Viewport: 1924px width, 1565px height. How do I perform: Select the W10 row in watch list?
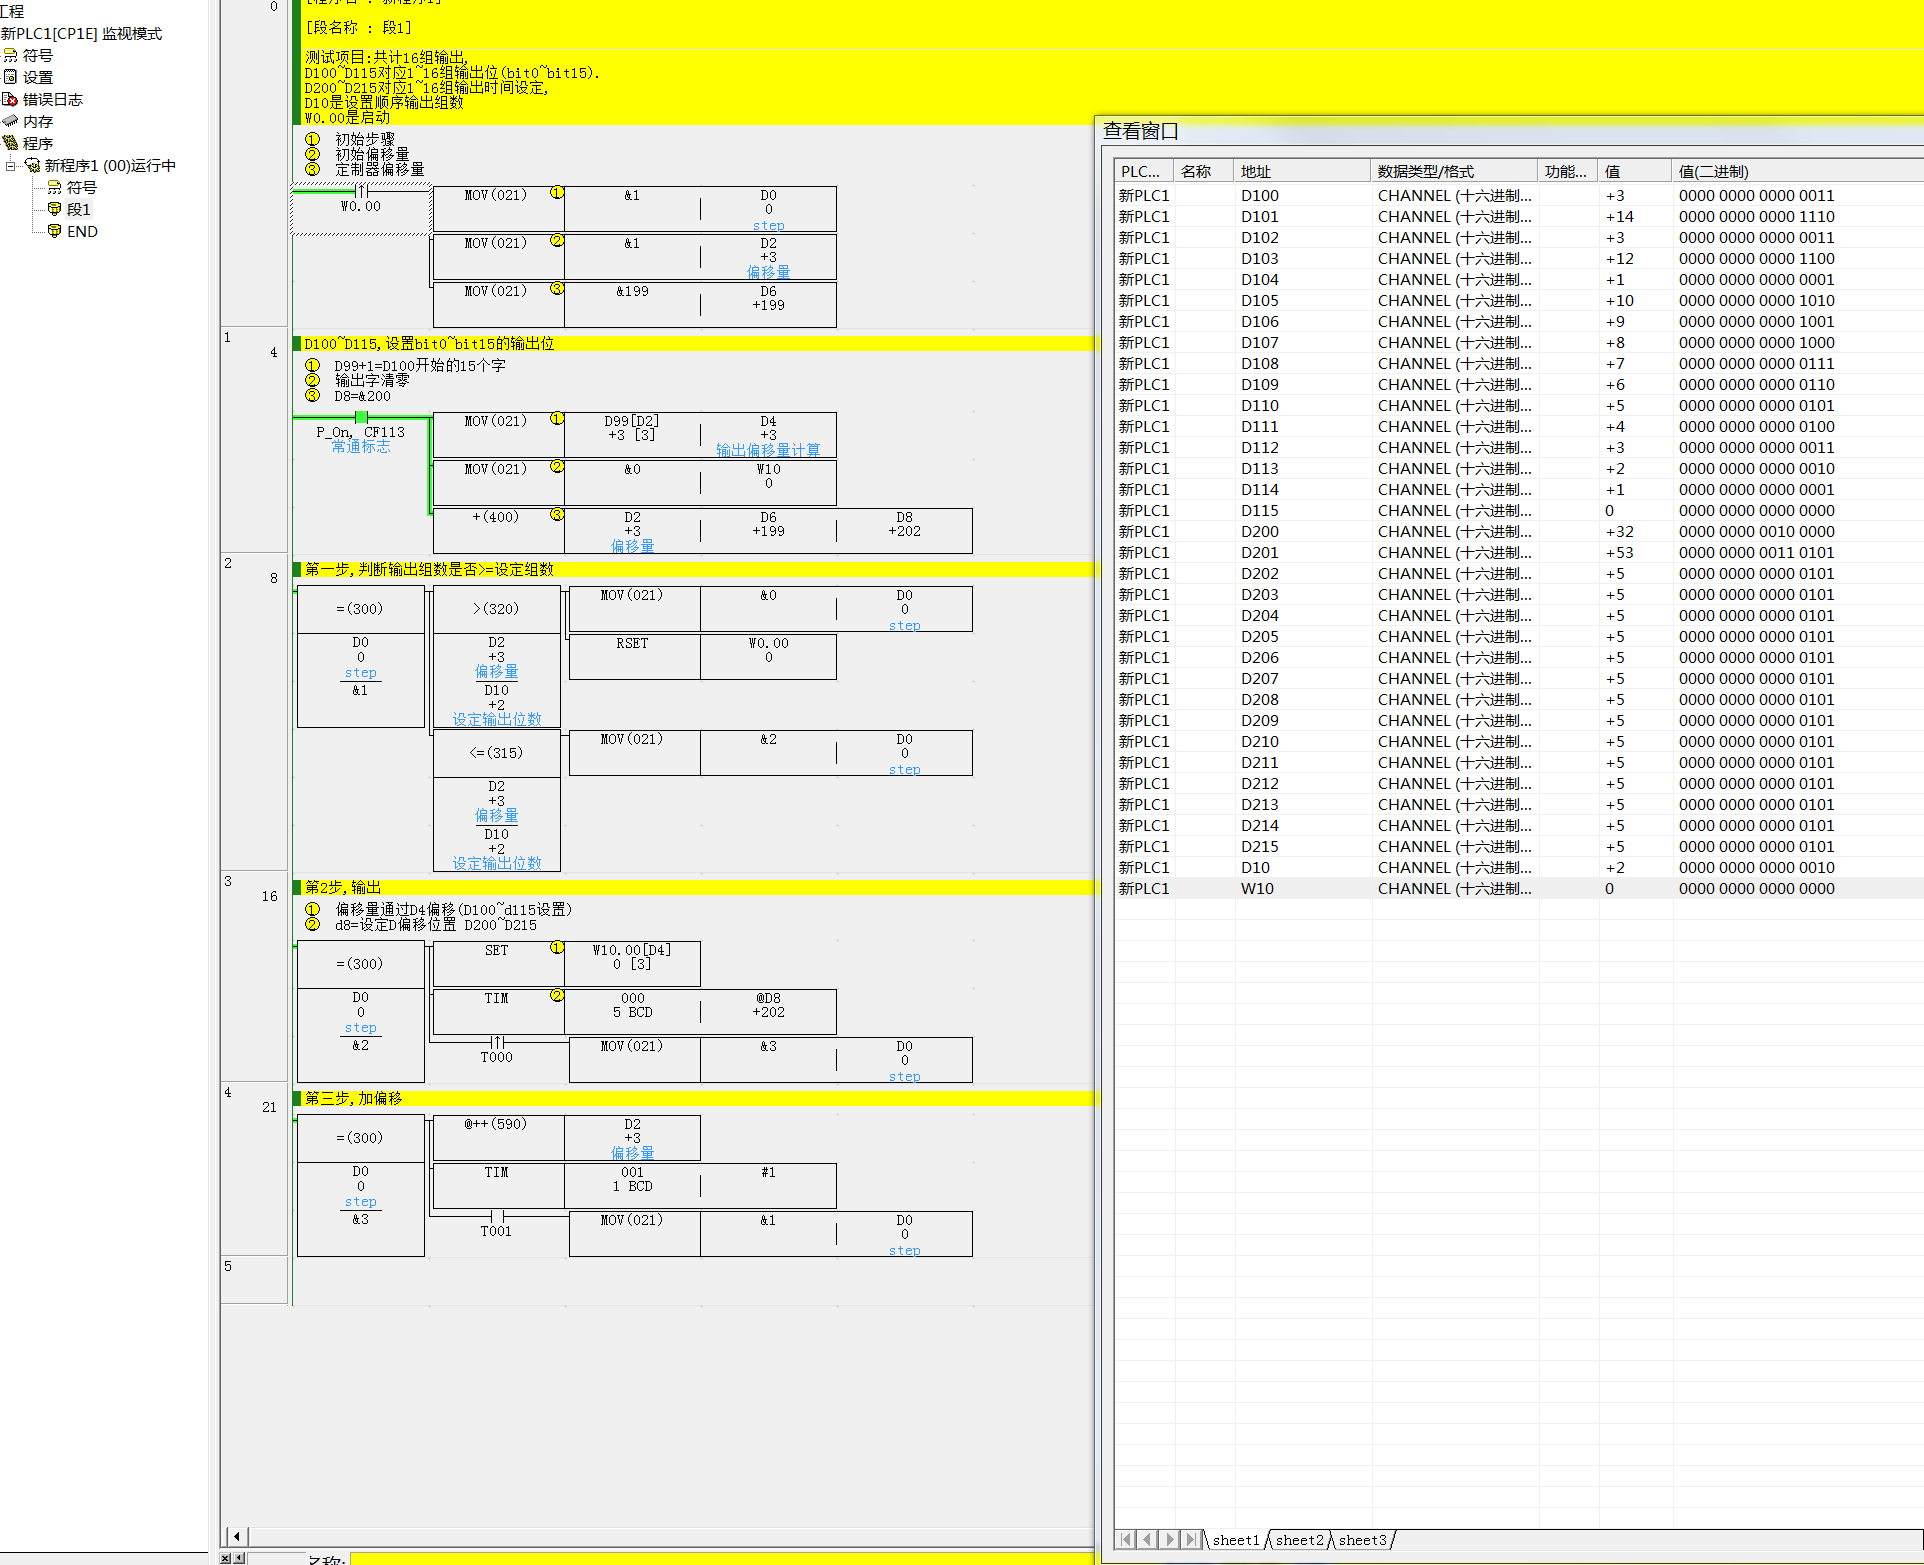(1257, 888)
